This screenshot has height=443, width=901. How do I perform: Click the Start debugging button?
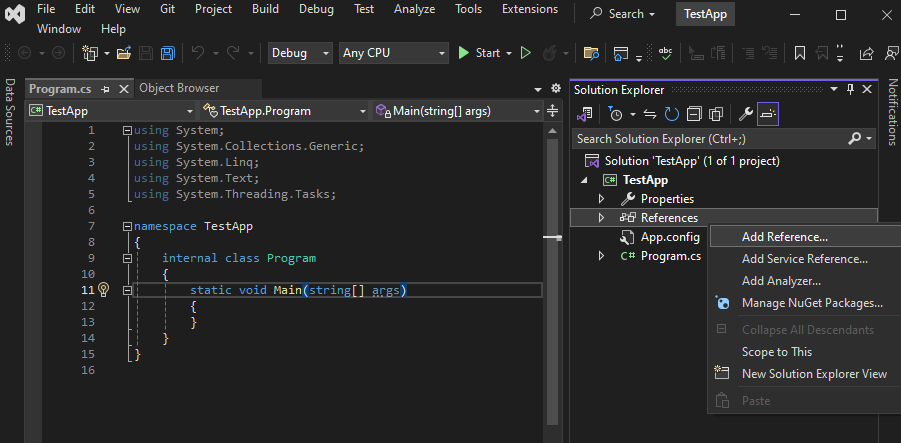click(480, 53)
